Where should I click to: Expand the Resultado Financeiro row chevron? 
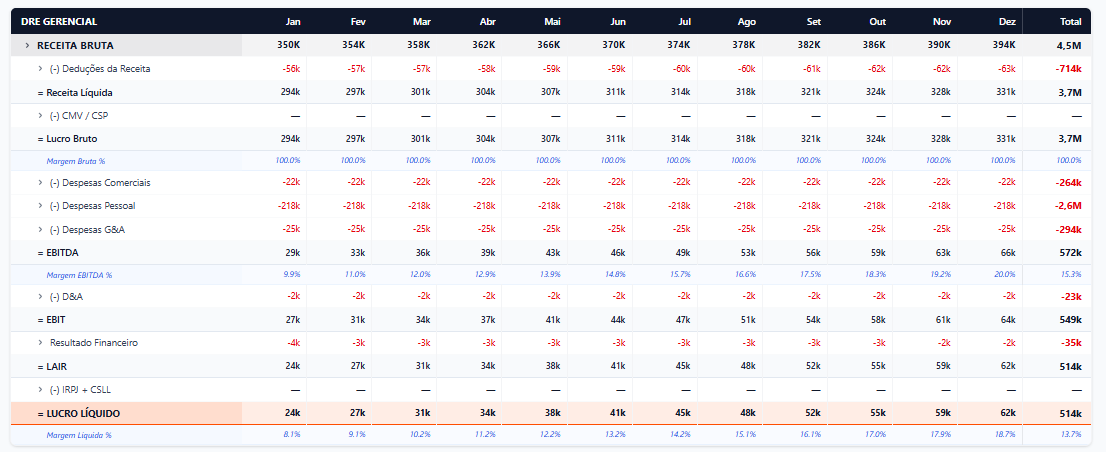[40, 343]
